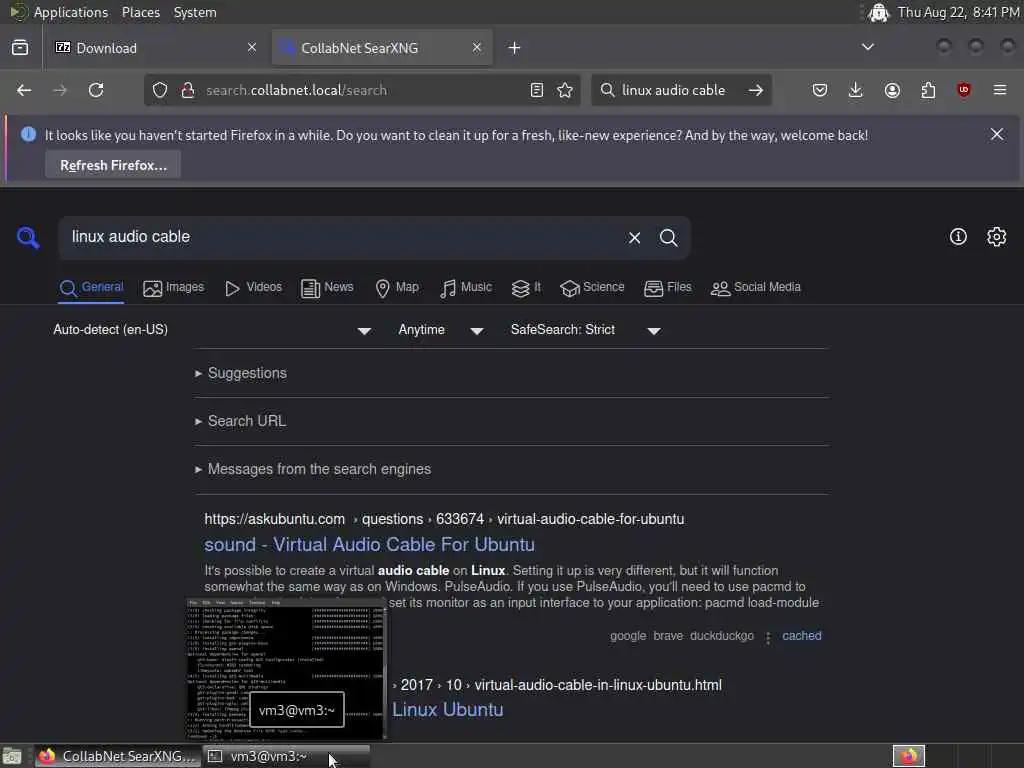Click the clock showing Thu Aug 22, 8:41 PM
The height and width of the screenshot is (768, 1024).
coord(958,12)
